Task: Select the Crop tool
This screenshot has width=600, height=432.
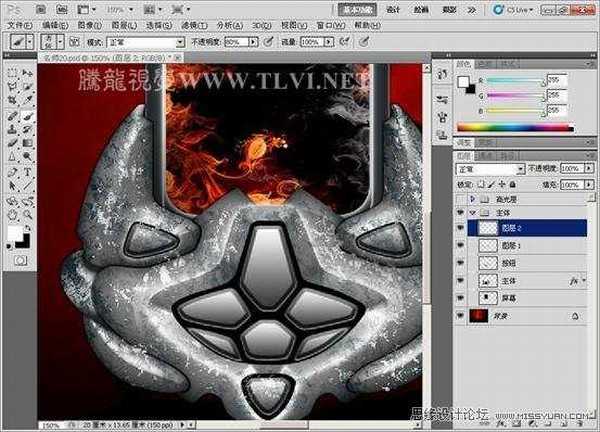Action: [13, 100]
